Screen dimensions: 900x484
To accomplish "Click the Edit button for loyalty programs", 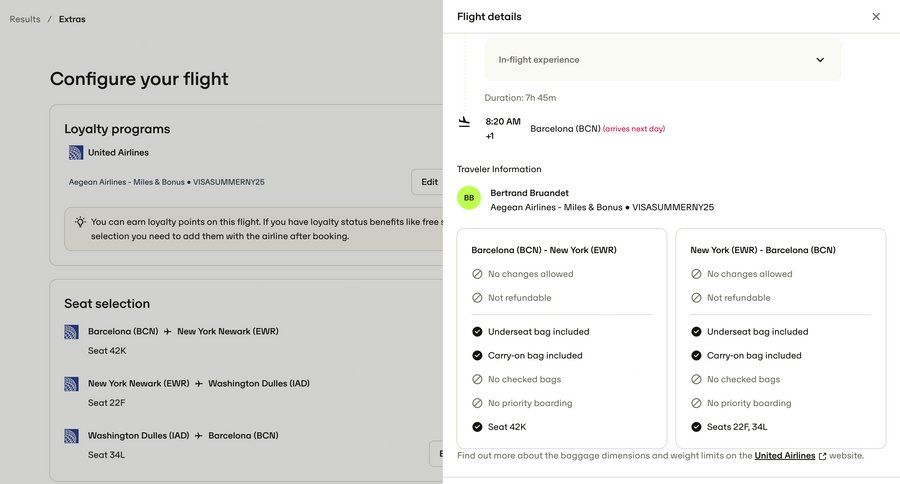I will click(x=429, y=182).
